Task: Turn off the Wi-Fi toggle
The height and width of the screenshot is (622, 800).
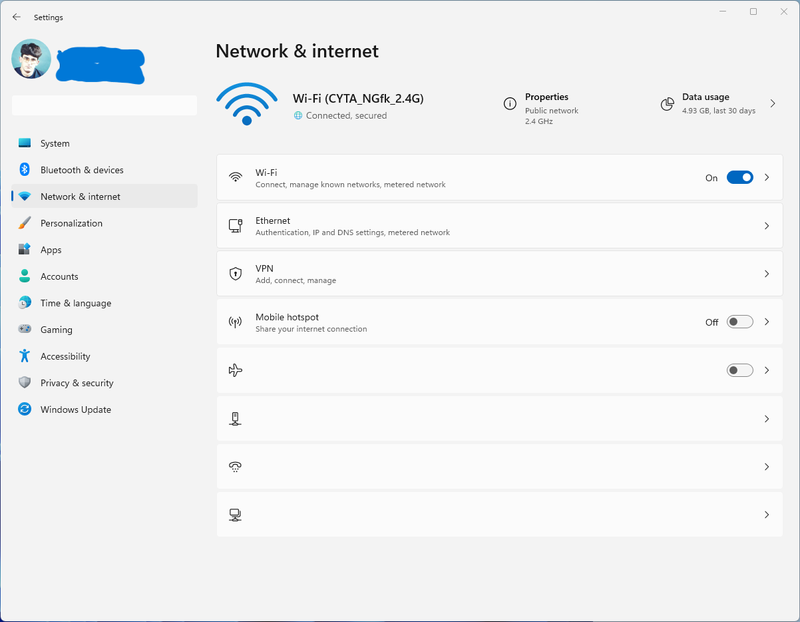Action: [739, 177]
